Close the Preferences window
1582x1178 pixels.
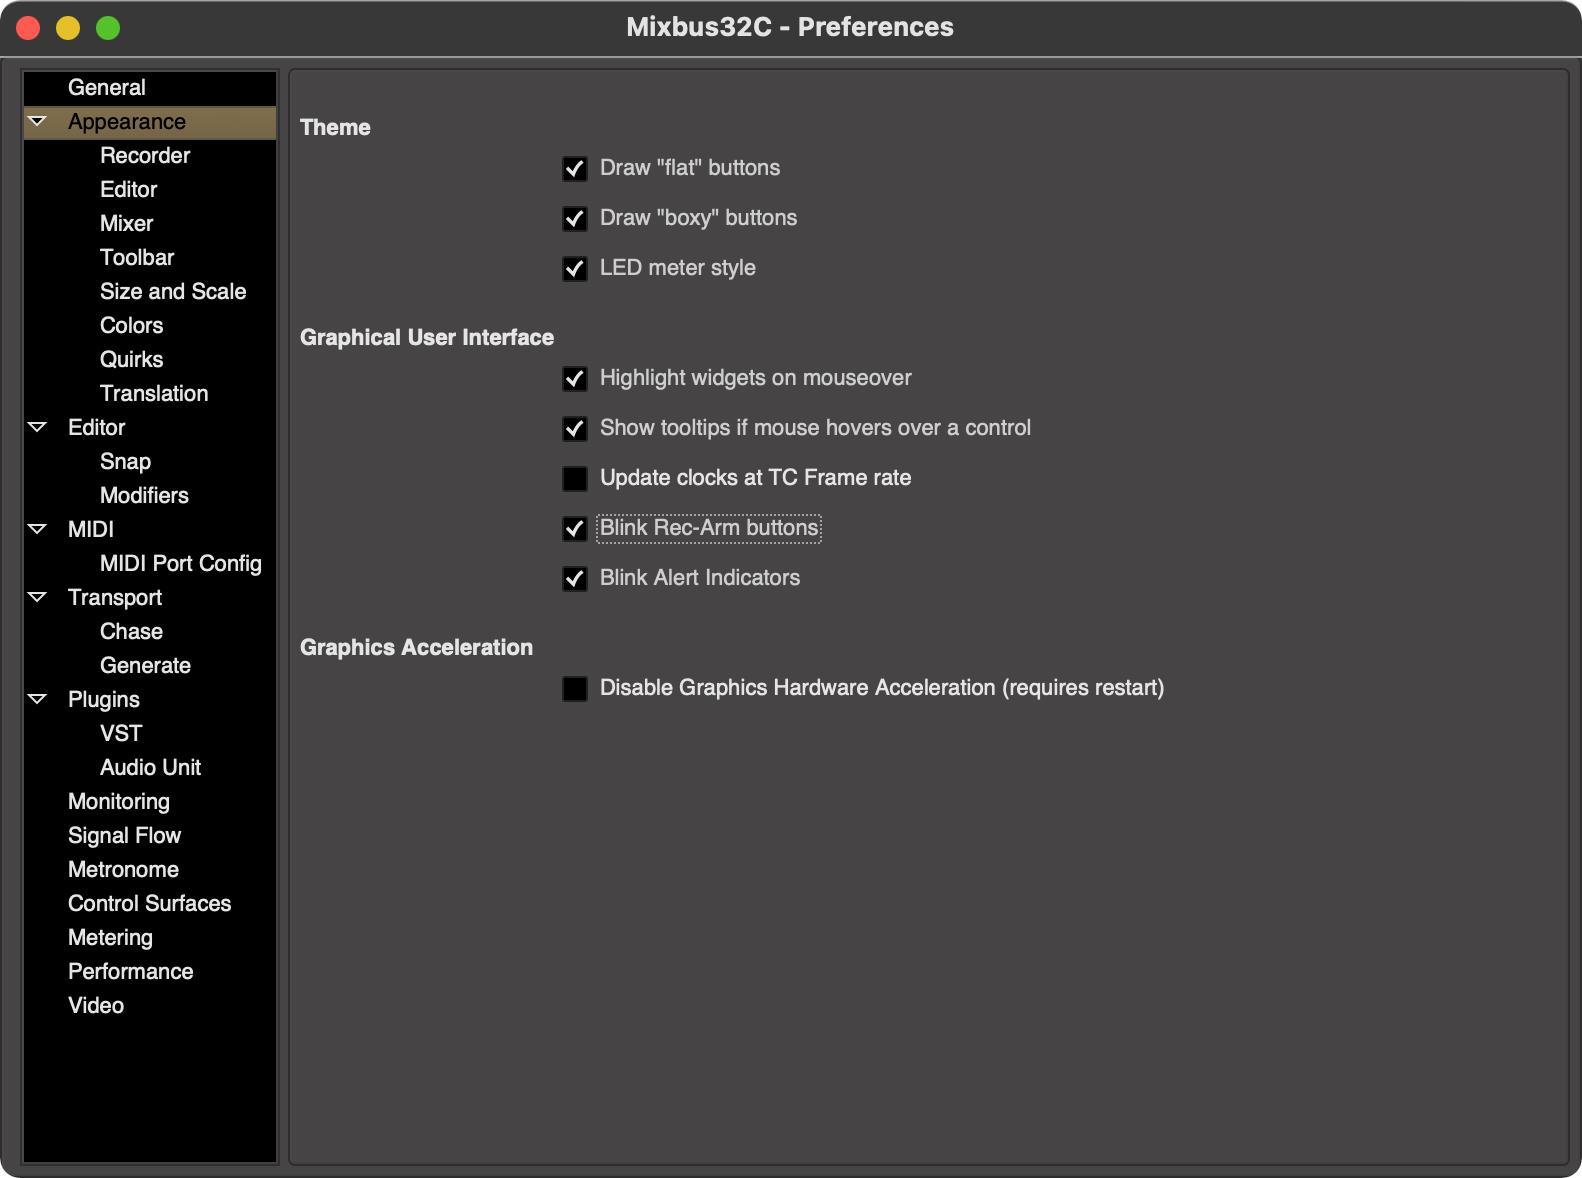click(28, 28)
